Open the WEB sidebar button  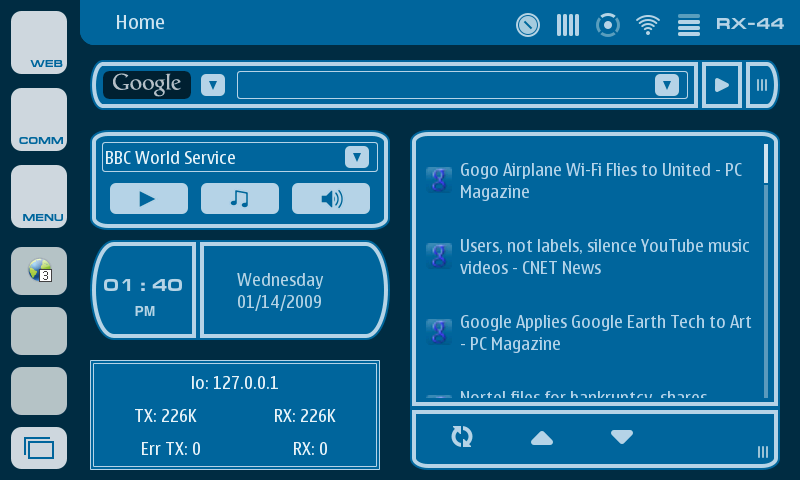39,43
